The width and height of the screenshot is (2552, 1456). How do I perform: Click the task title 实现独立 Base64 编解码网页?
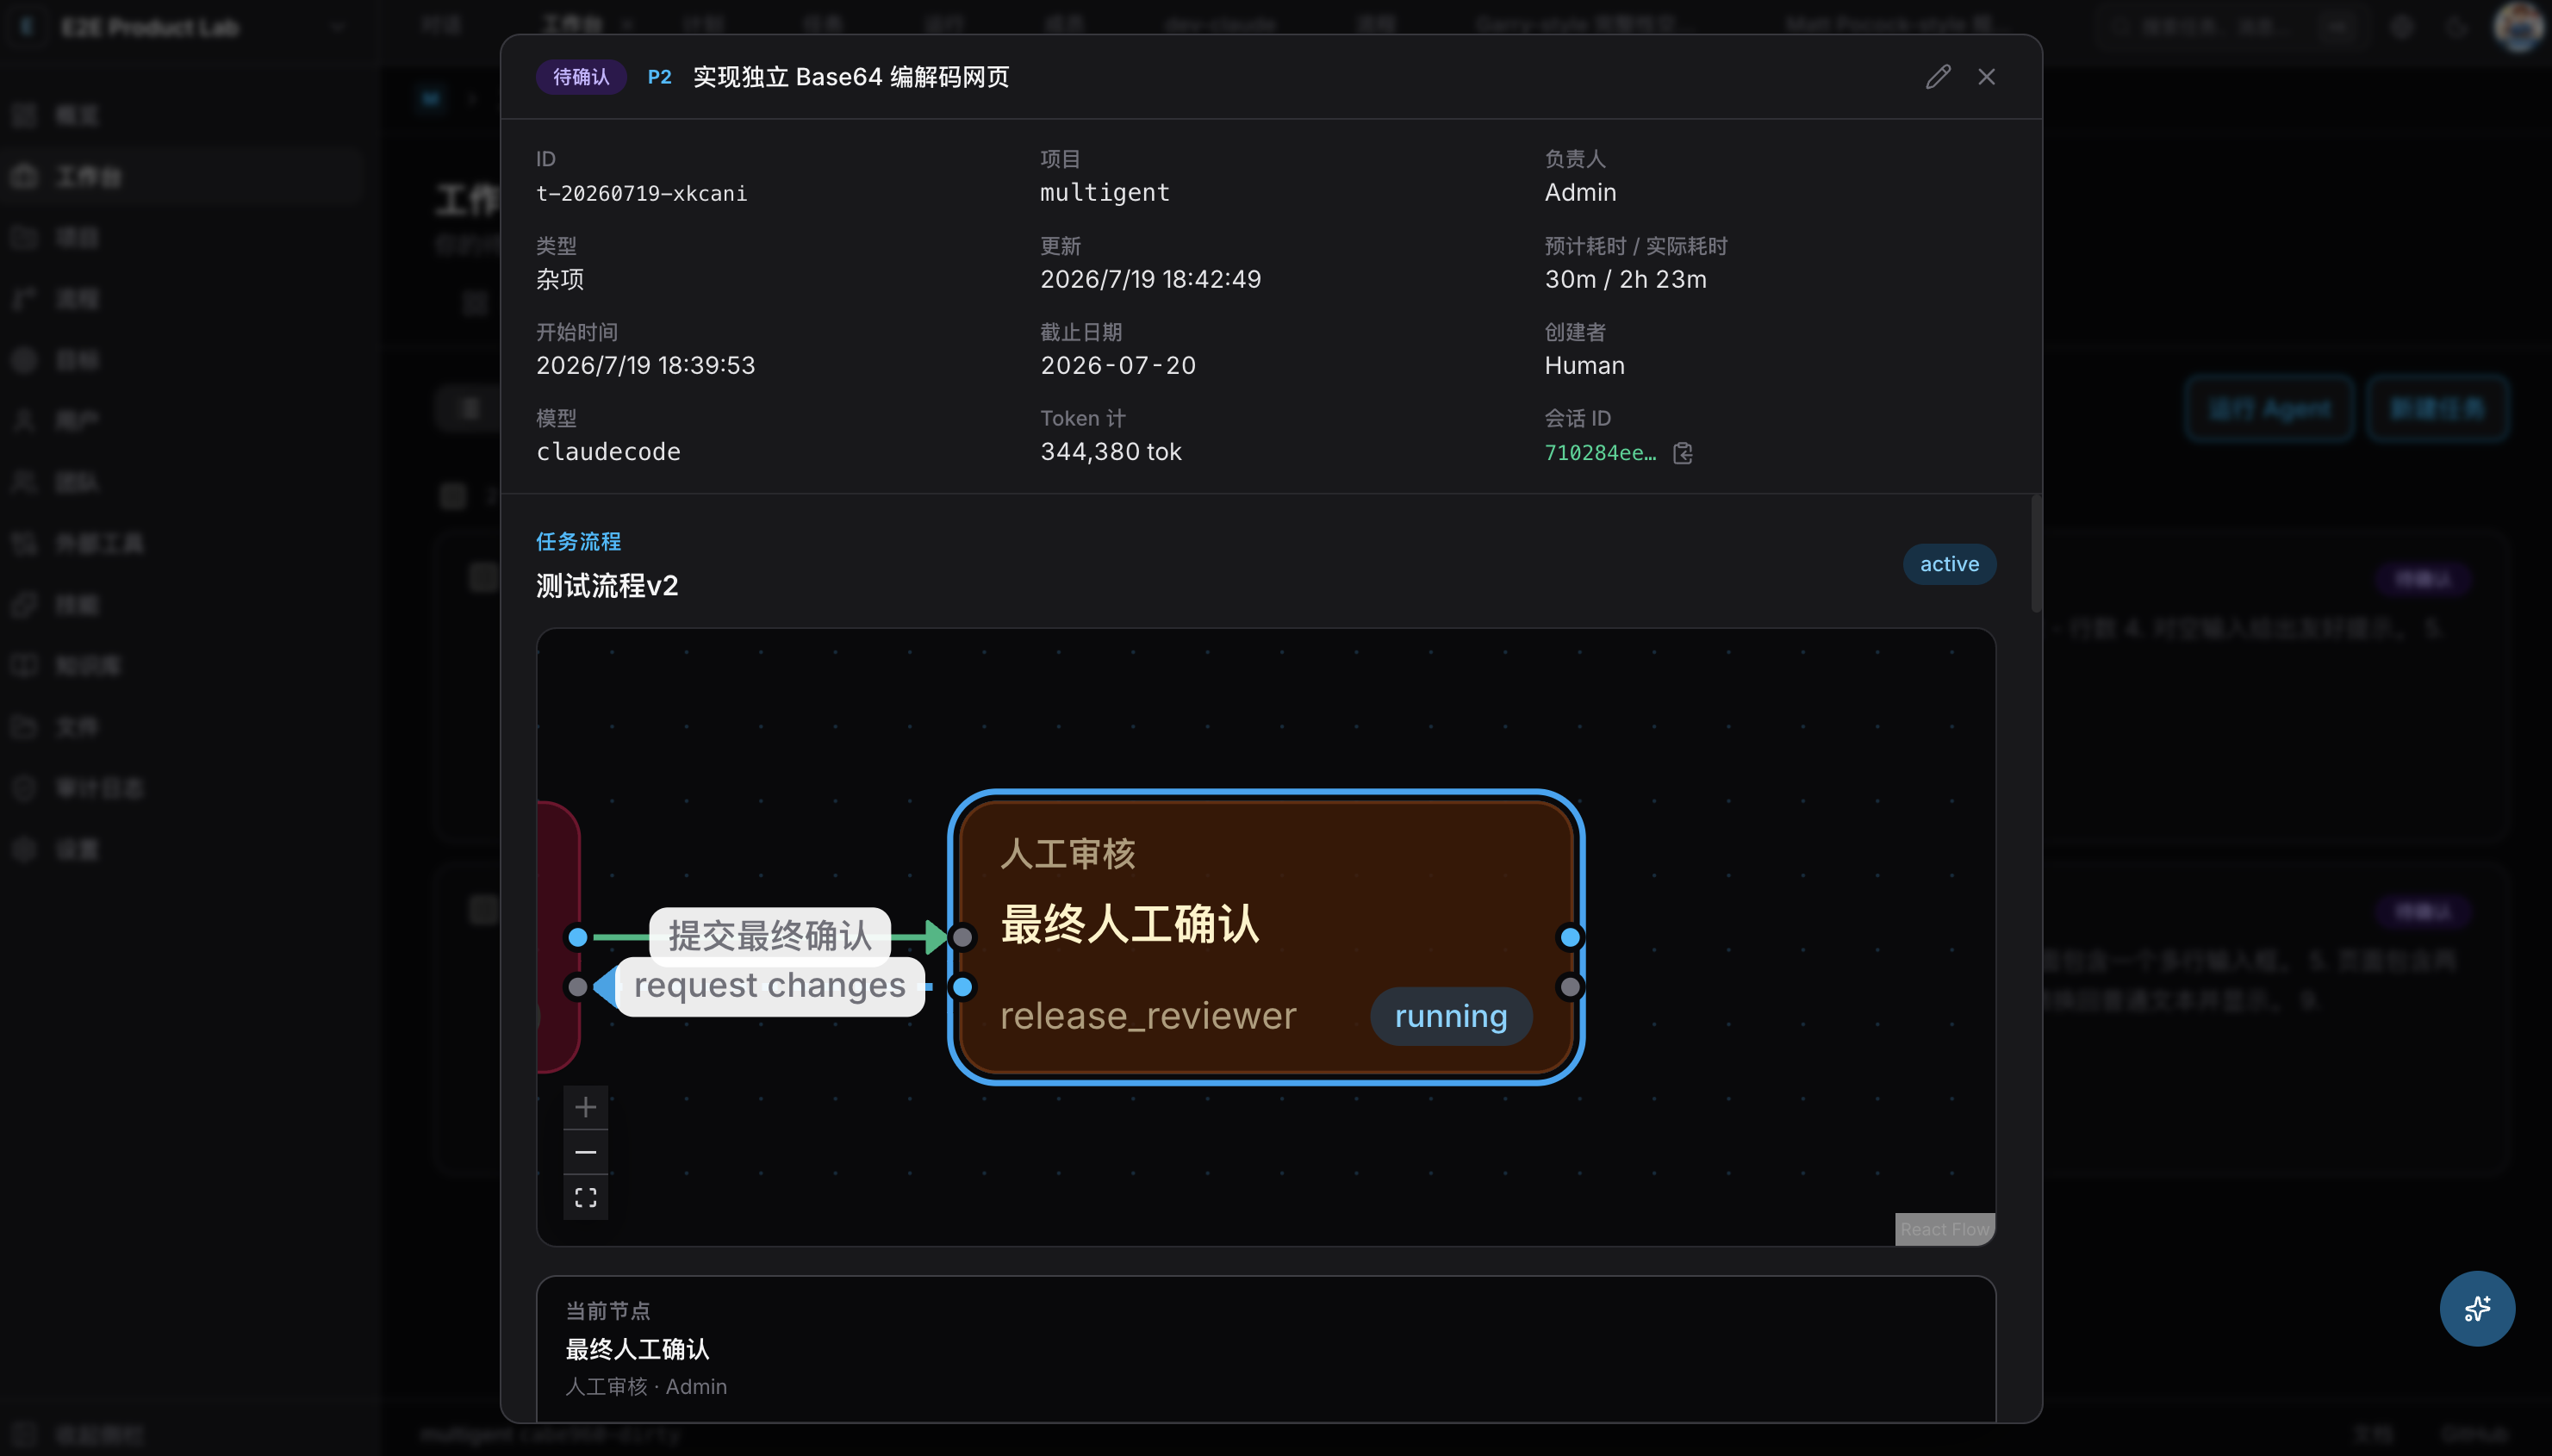tap(851, 77)
